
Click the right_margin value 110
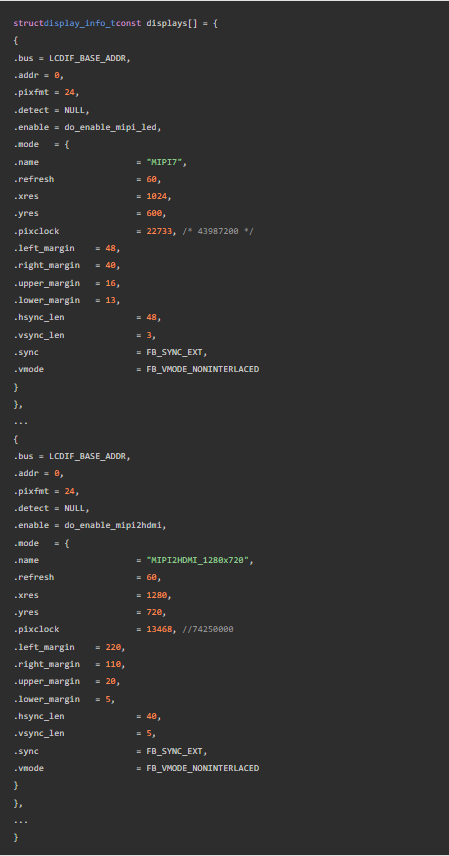point(113,664)
